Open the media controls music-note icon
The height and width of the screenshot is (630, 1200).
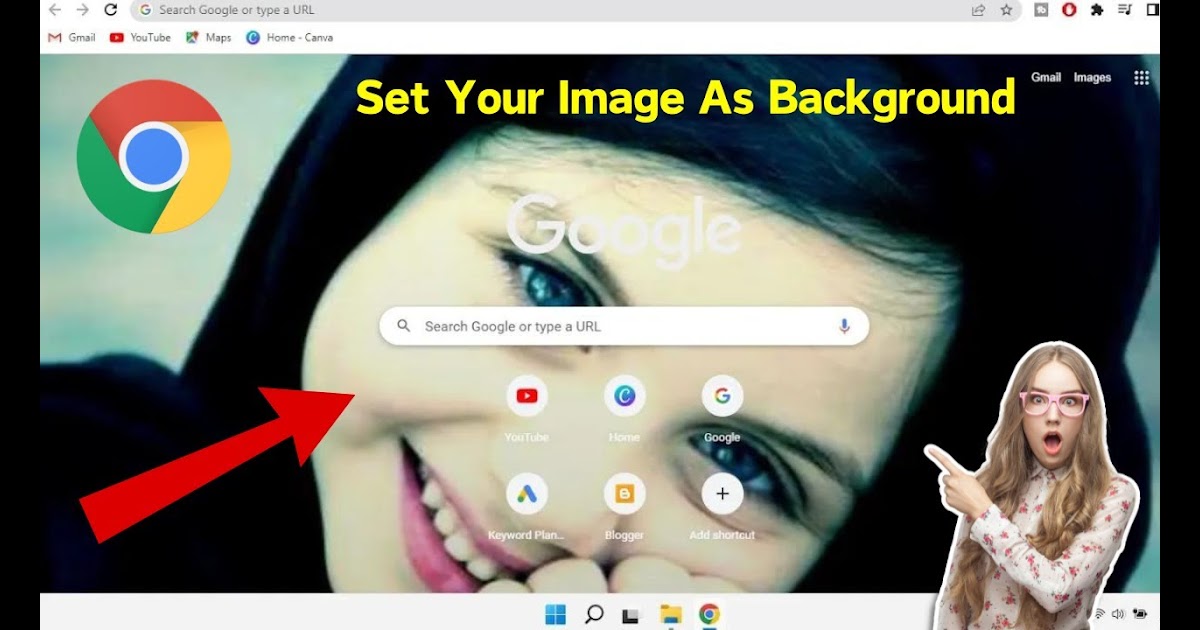(x=1125, y=10)
